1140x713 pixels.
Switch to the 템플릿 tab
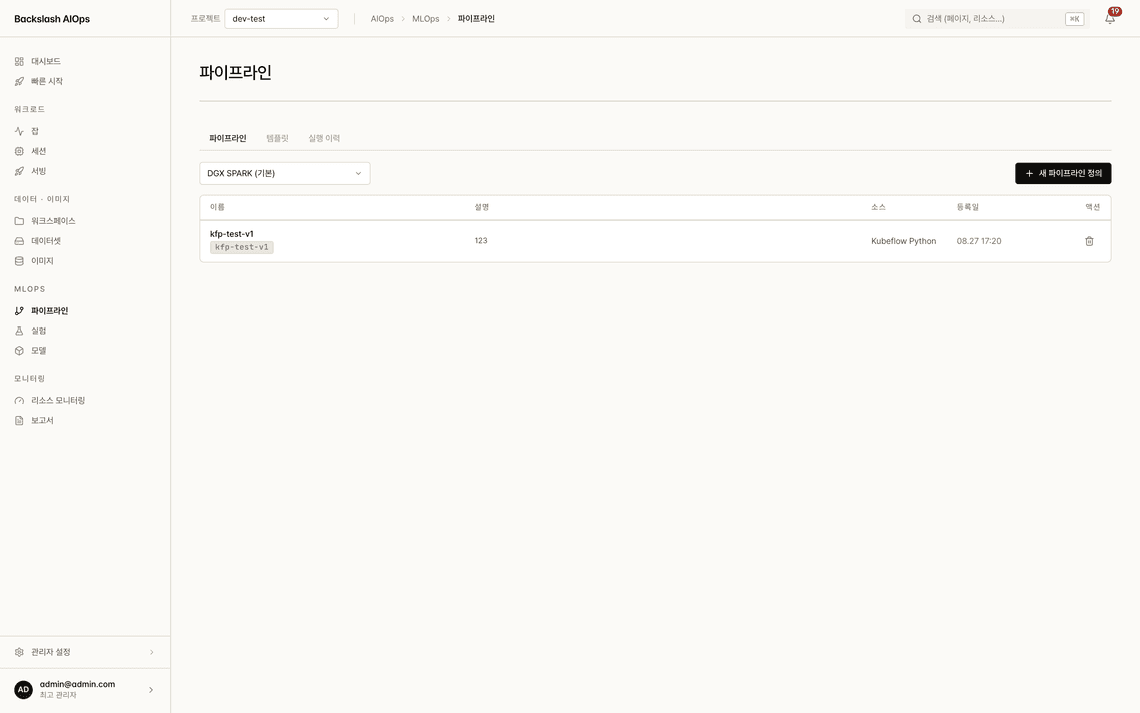277,138
